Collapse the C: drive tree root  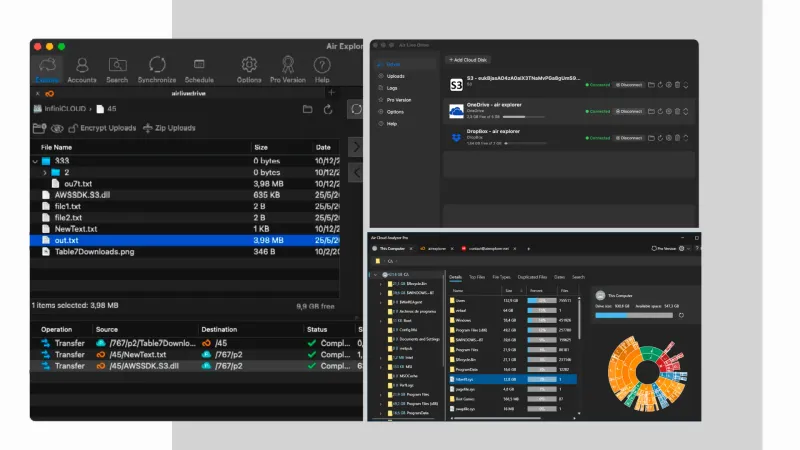[x=375, y=274]
